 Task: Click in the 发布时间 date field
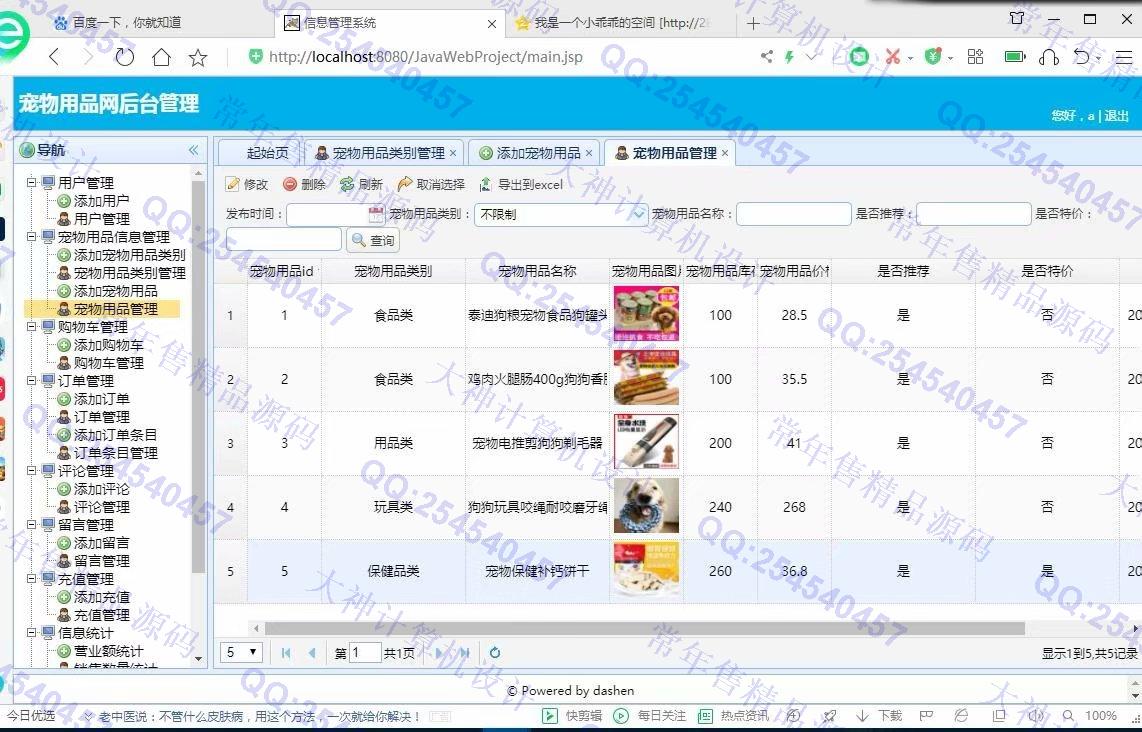pyautogui.click(x=327, y=214)
